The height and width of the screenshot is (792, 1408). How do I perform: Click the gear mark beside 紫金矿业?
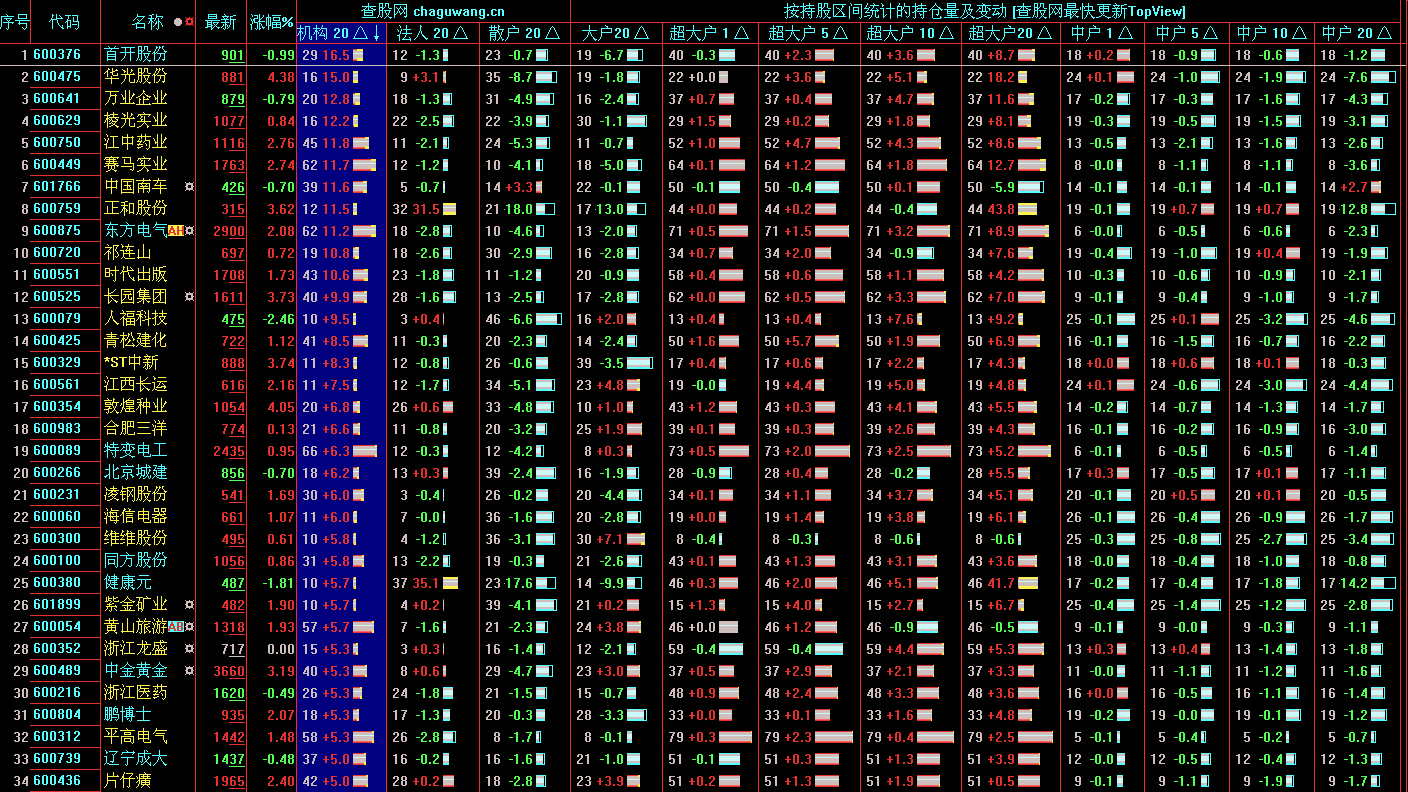coord(189,605)
